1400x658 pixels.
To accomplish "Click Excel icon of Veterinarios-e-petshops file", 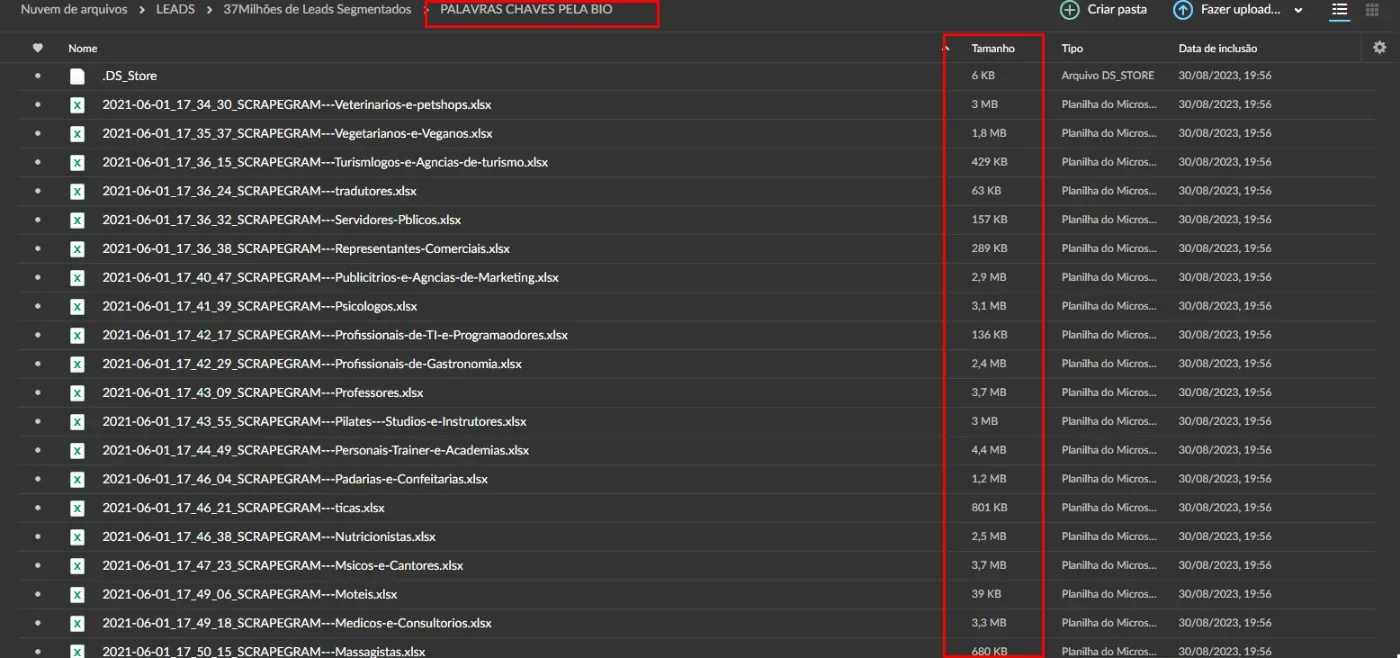I will 77,105.
